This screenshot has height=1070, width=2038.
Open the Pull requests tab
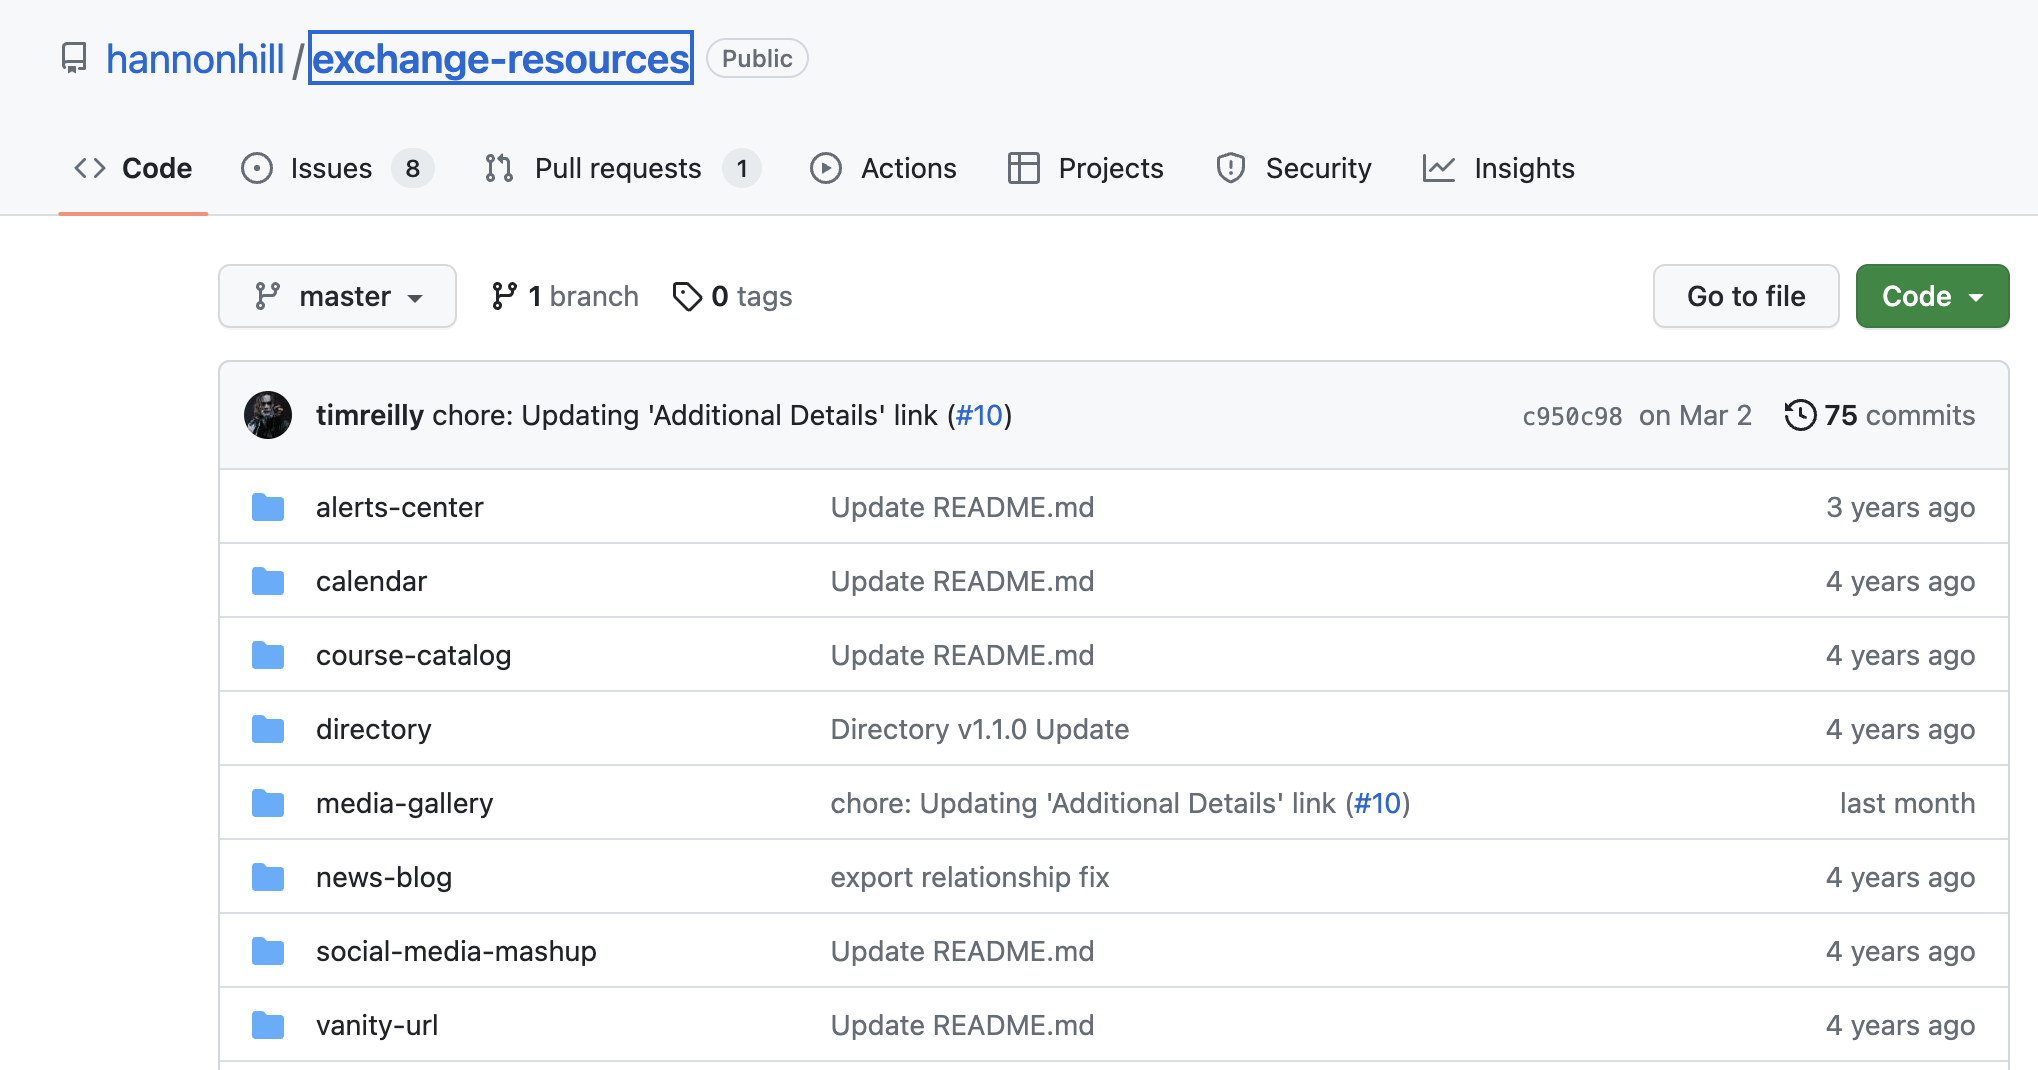(x=622, y=168)
